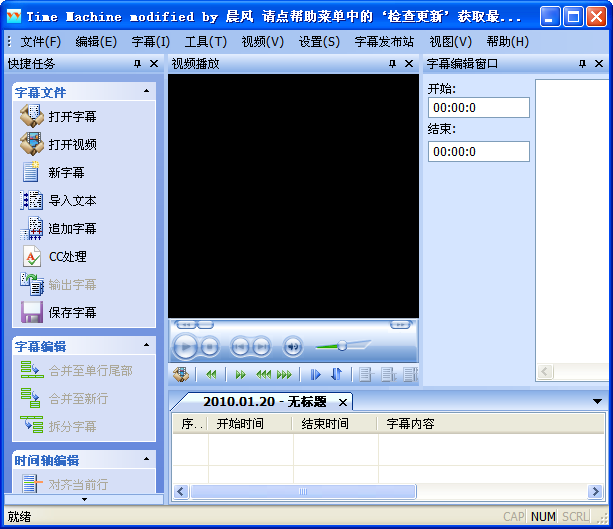The width and height of the screenshot is (613, 529).
Task: Click the 字幕内容 column header
Action: coord(491,423)
